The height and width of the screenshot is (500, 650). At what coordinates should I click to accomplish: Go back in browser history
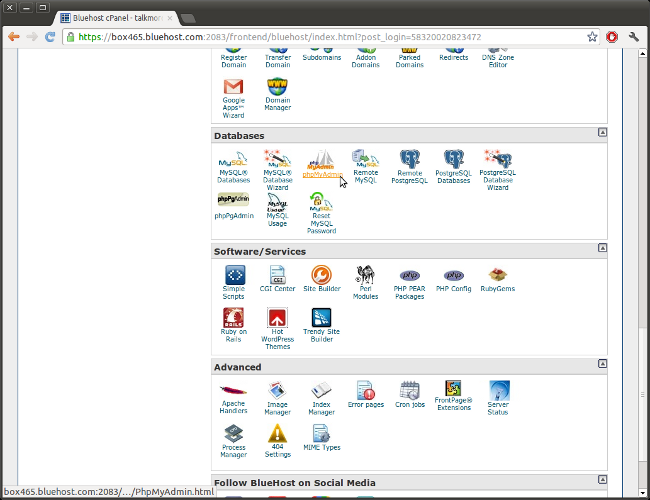click(14, 37)
